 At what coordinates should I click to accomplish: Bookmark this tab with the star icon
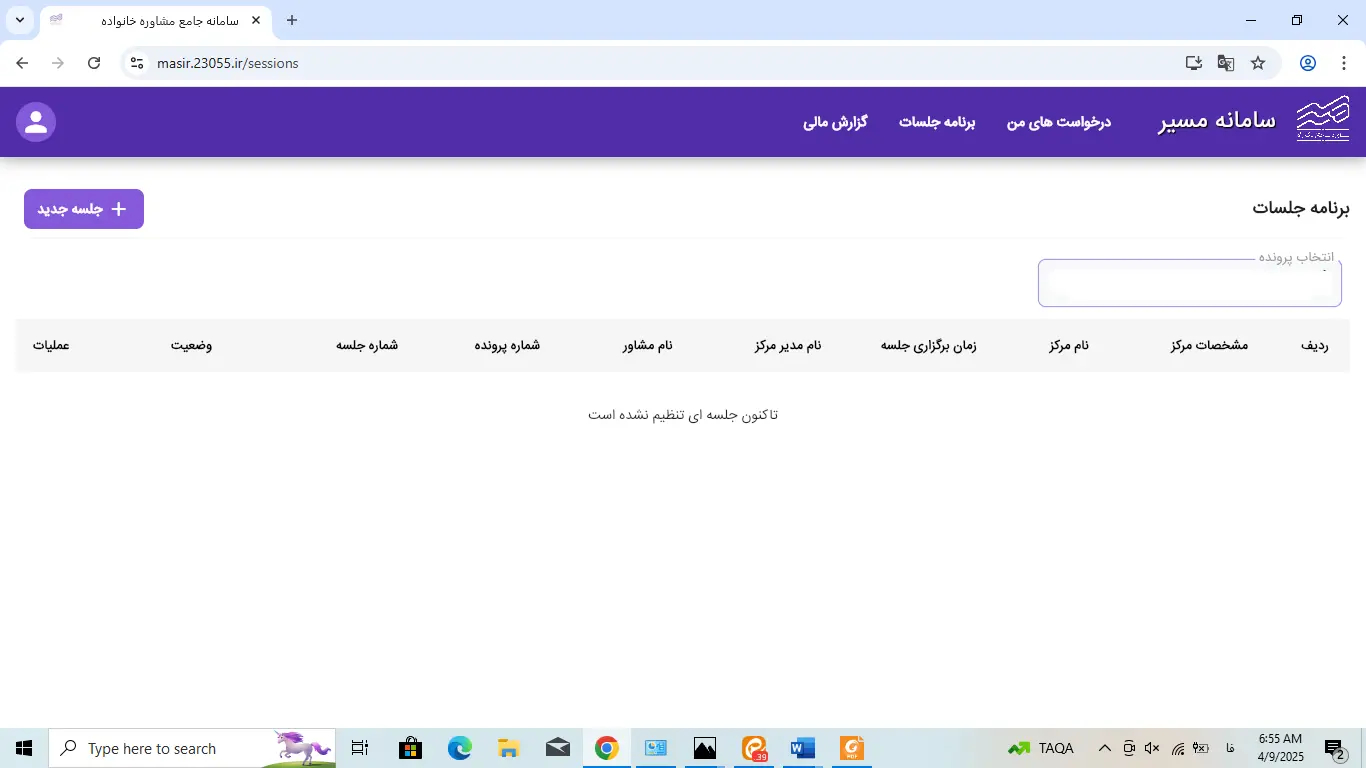pyautogui.click(x=1258, y=63)
